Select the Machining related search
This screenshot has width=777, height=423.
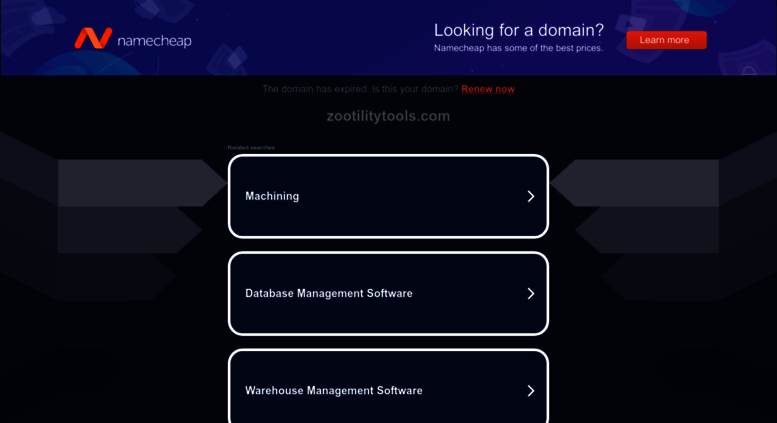pos(388,196)
